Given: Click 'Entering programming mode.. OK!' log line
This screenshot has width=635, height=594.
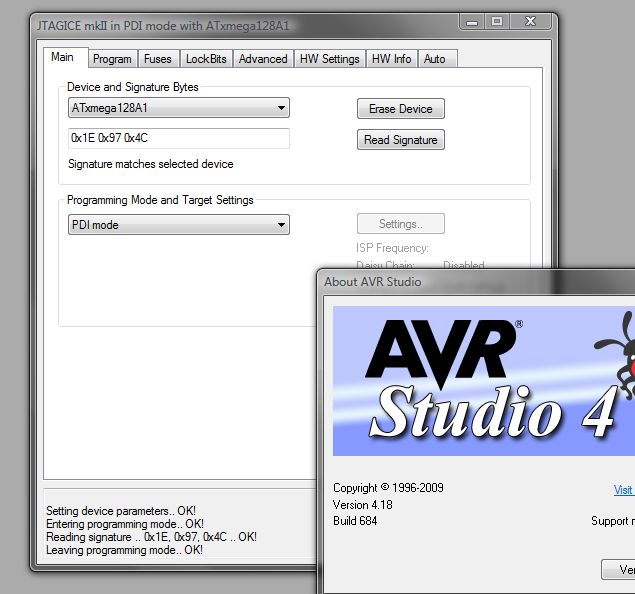Looking at the screenshot, I should [x=125, y=524].
